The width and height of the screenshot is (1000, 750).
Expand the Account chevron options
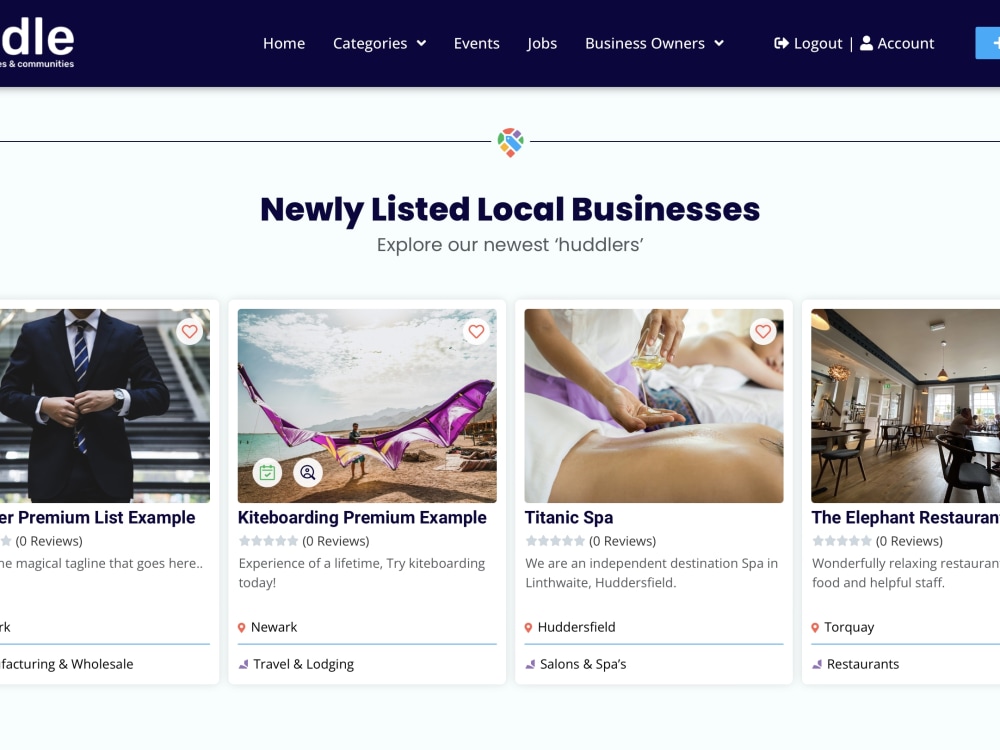pos(896,43)
